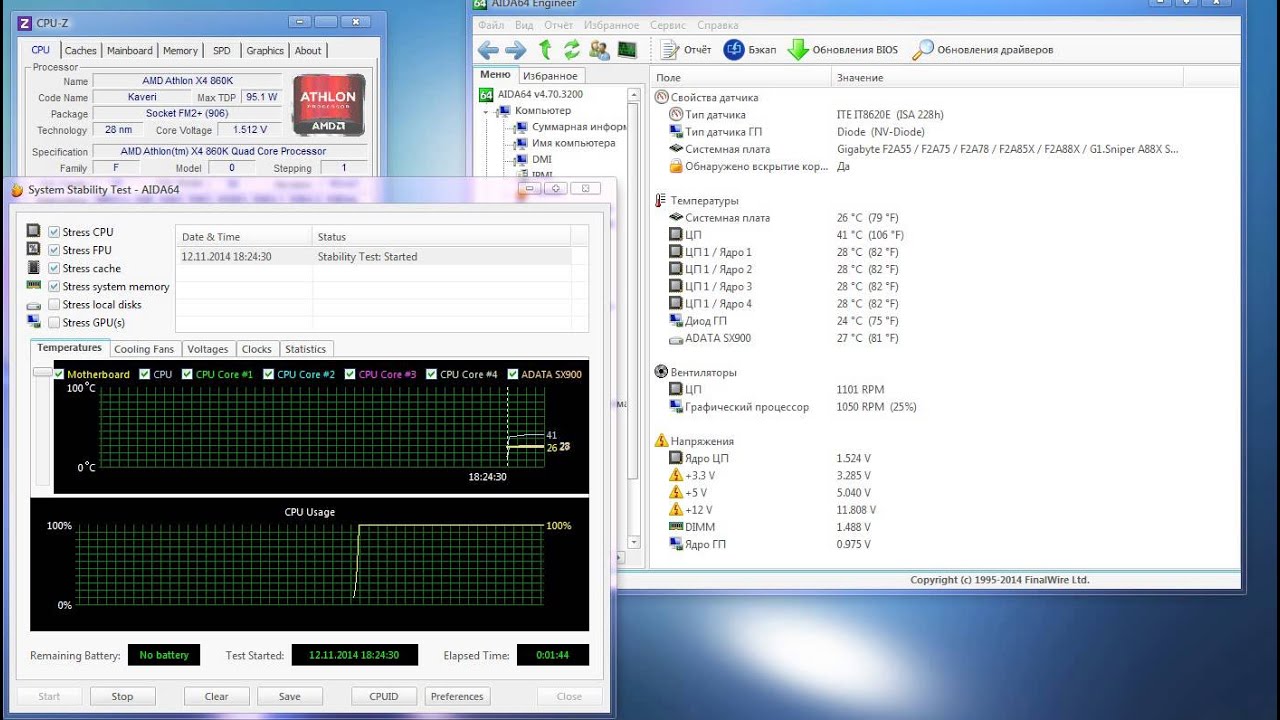Open the Вид menu in AIDA64
Viewport: 1280px width, 720px height.
pos(524,25)
